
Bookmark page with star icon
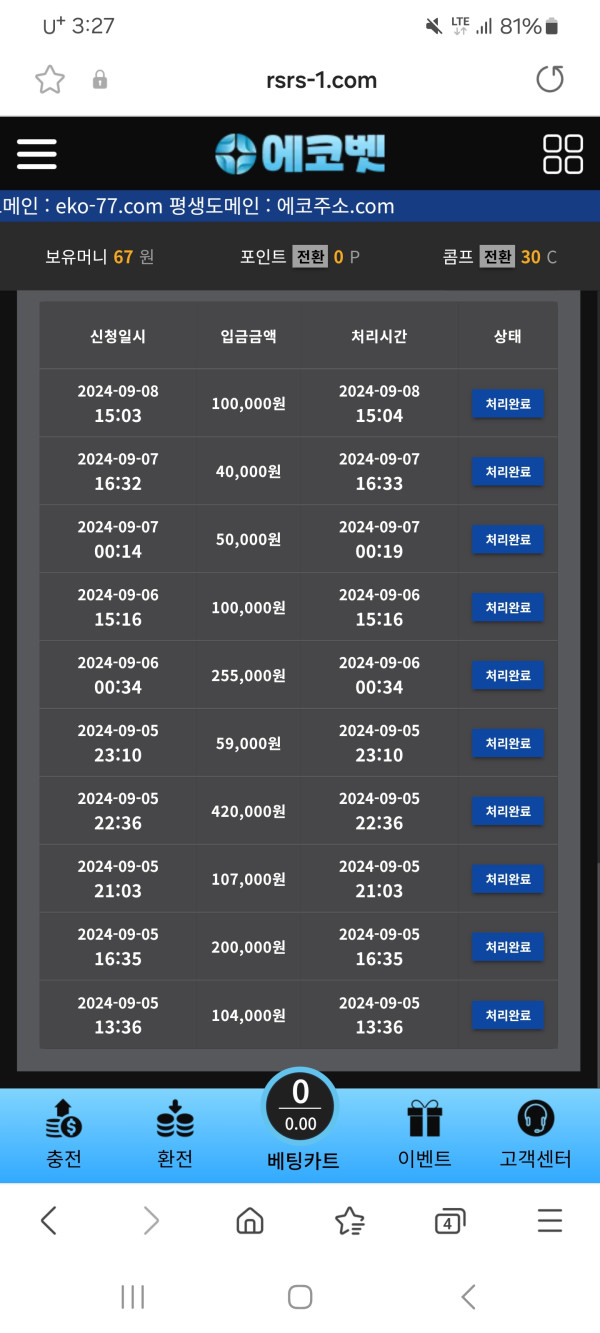(50, 80)
